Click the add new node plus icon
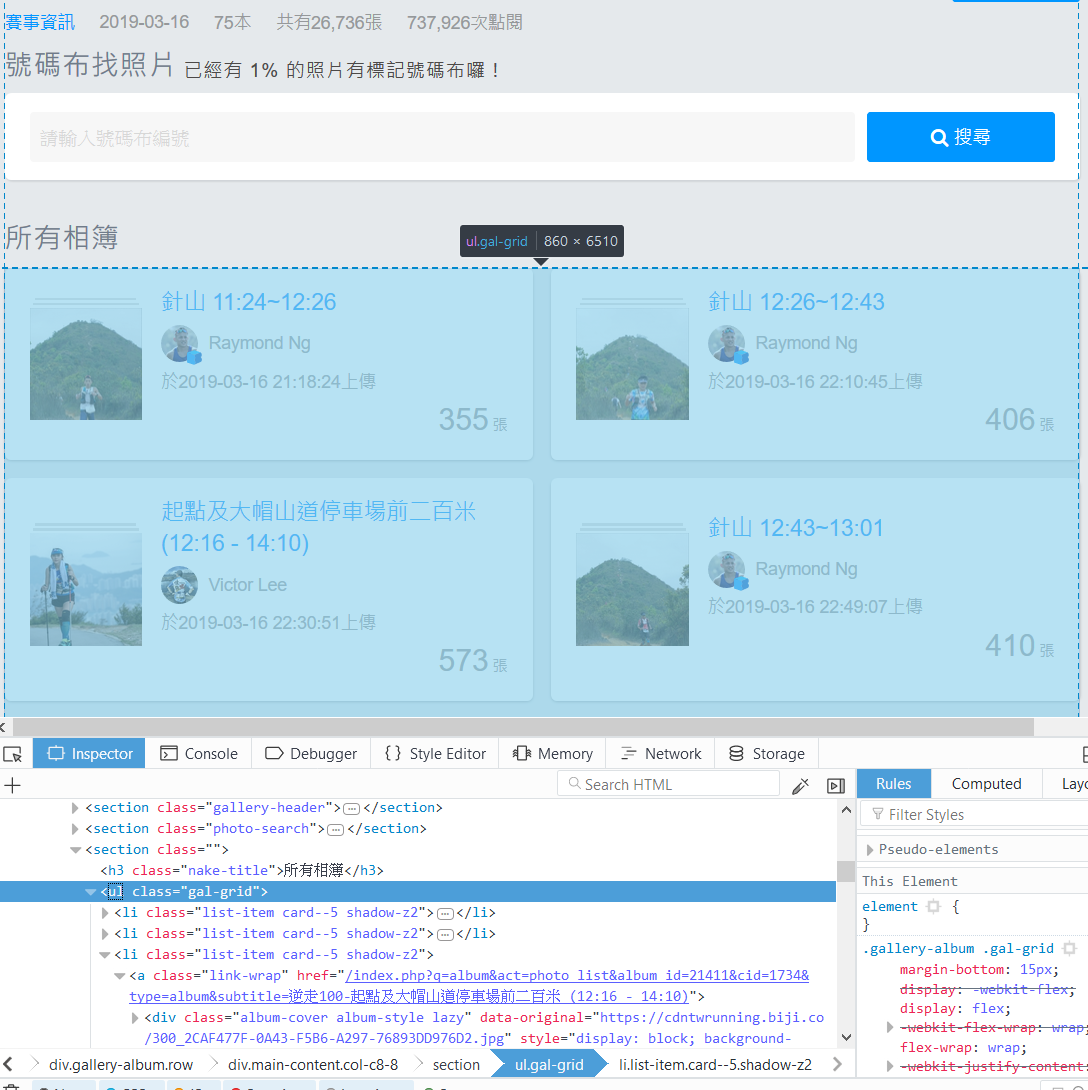This screenshot has width=1088, height=1090. 13,786
